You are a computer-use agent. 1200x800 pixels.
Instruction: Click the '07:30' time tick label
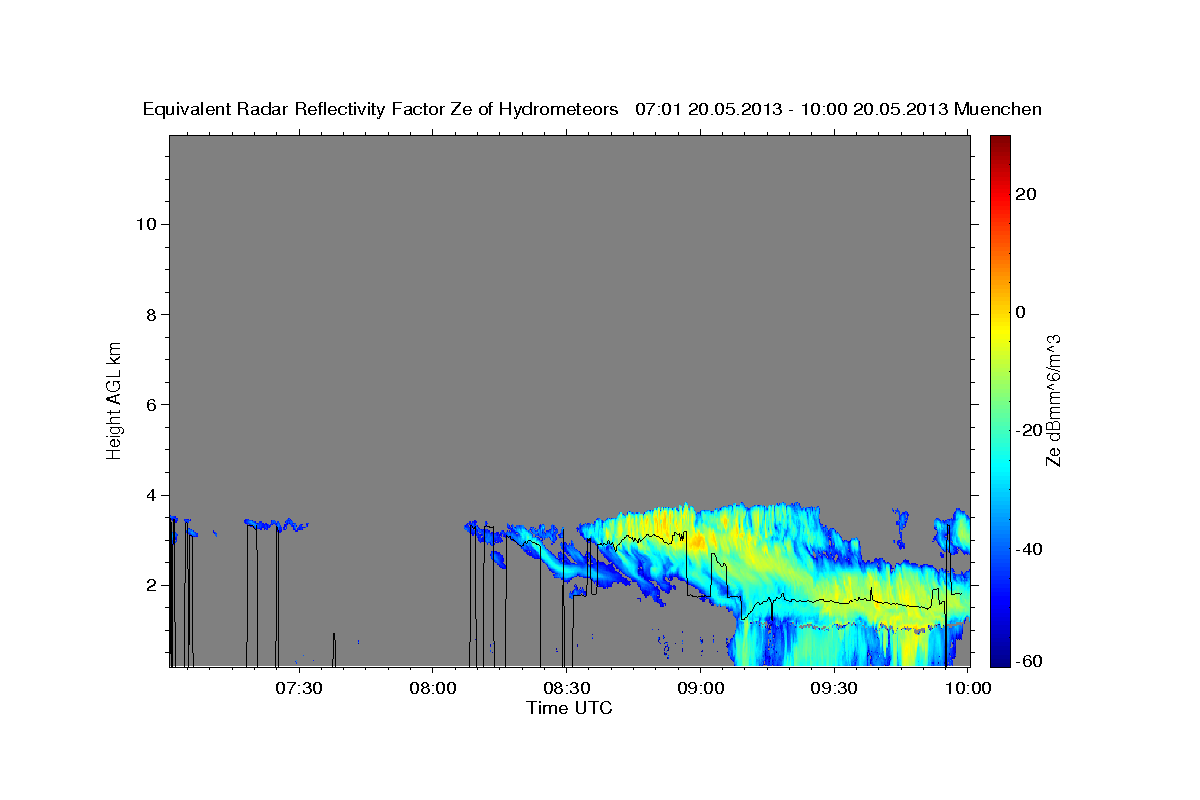click(299, 688)
